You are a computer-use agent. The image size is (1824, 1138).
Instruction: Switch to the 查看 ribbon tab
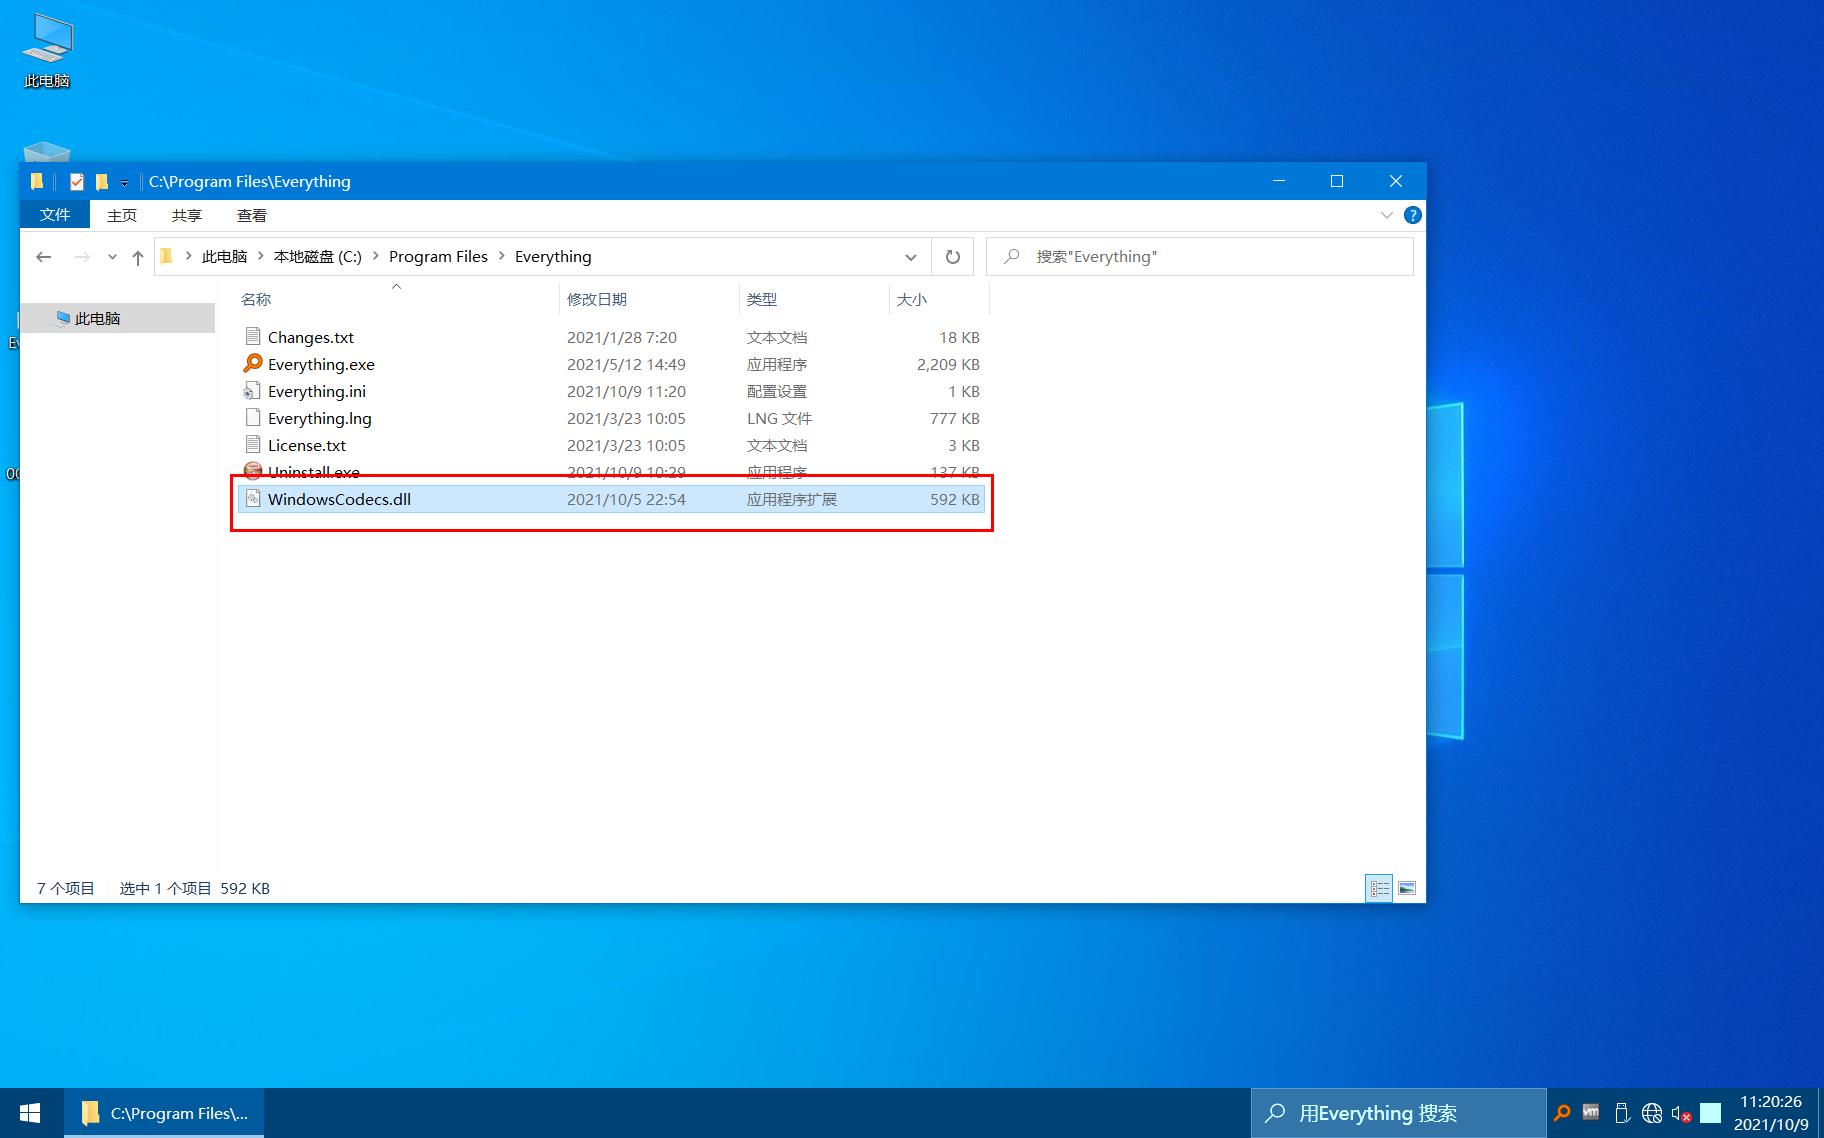252,215
